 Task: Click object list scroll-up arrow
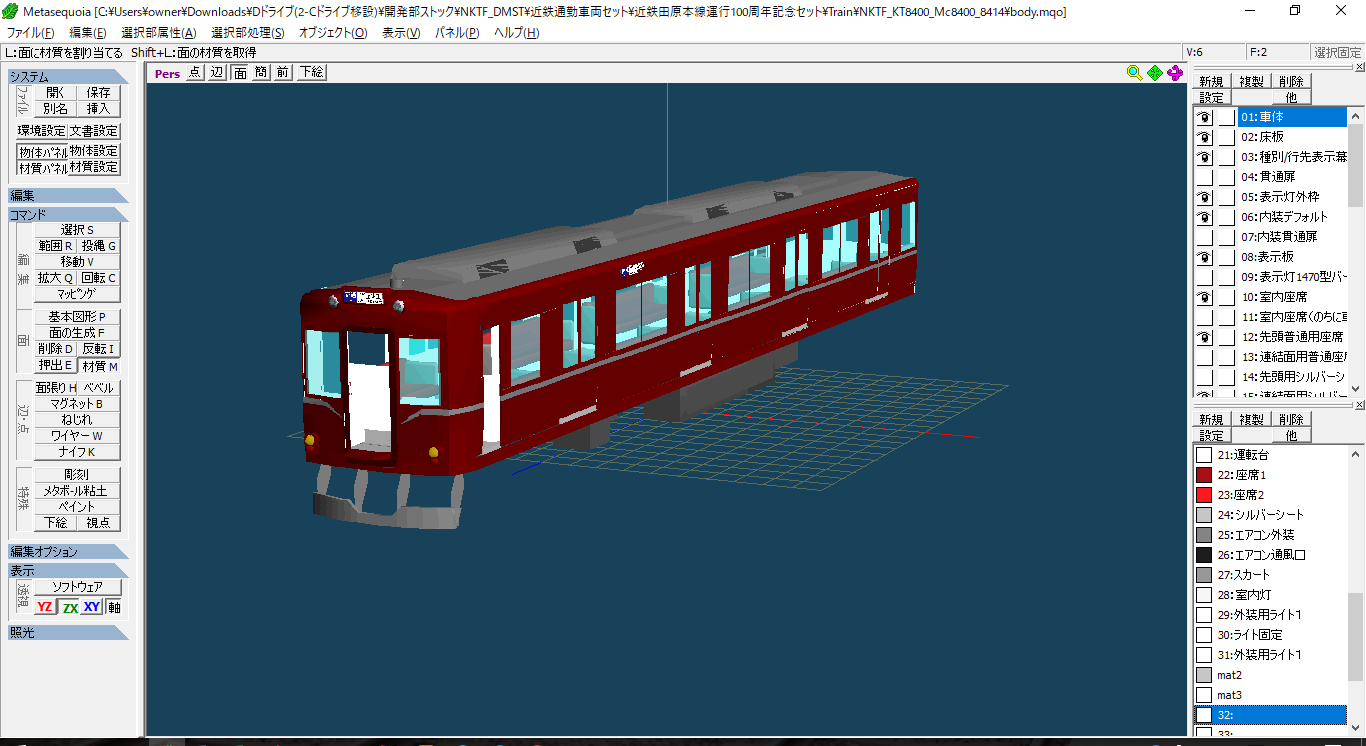(1357, 114)
